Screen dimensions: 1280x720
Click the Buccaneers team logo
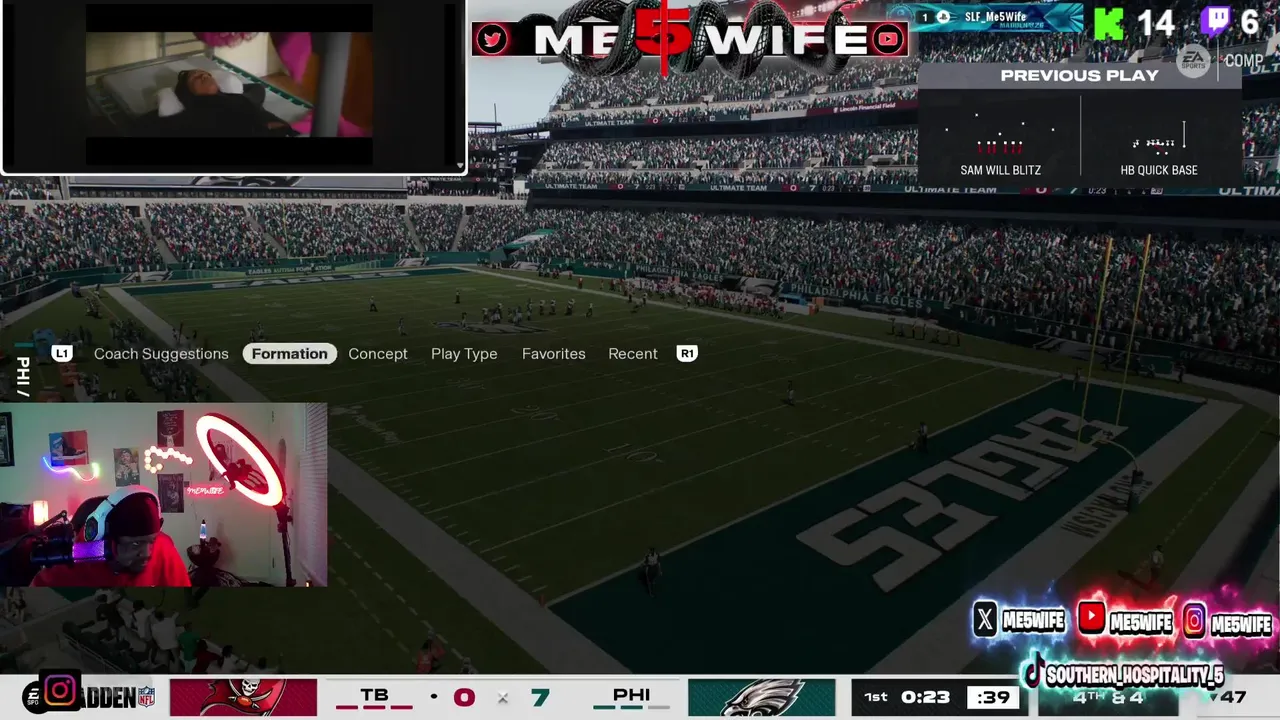tap(243, 697)
